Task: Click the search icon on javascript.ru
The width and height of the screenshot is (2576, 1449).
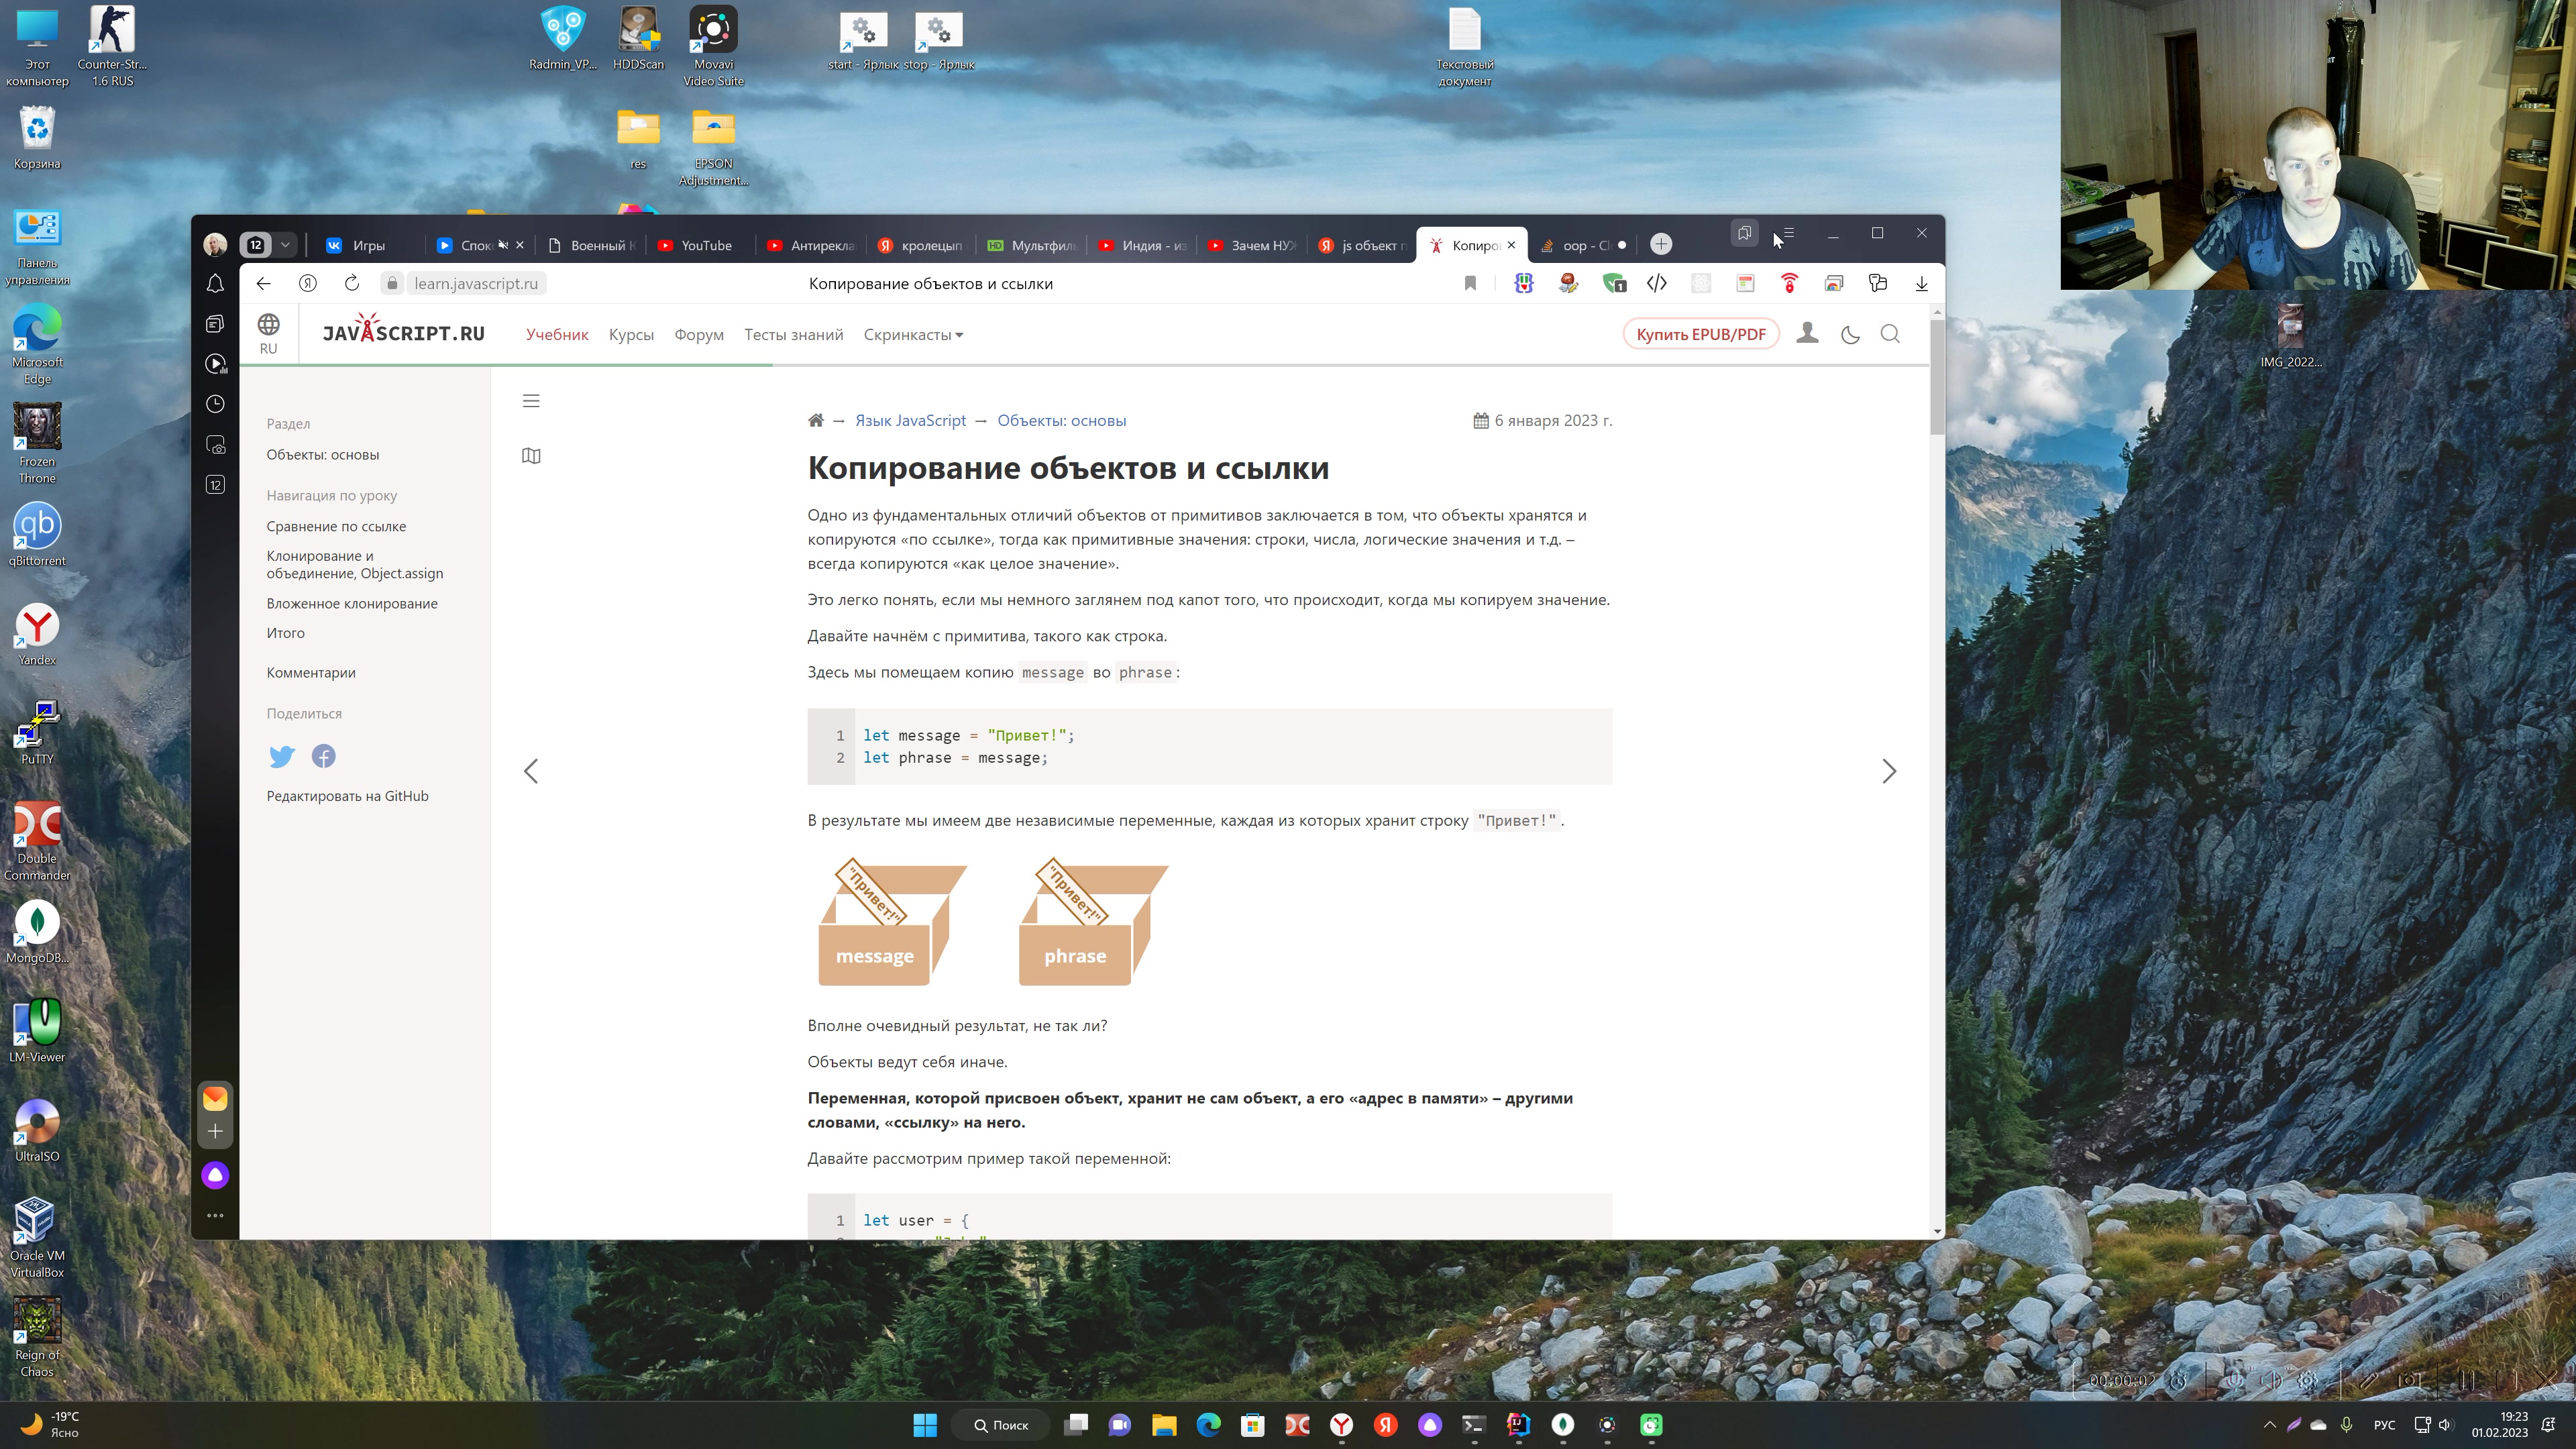Action: (1890, 334)
